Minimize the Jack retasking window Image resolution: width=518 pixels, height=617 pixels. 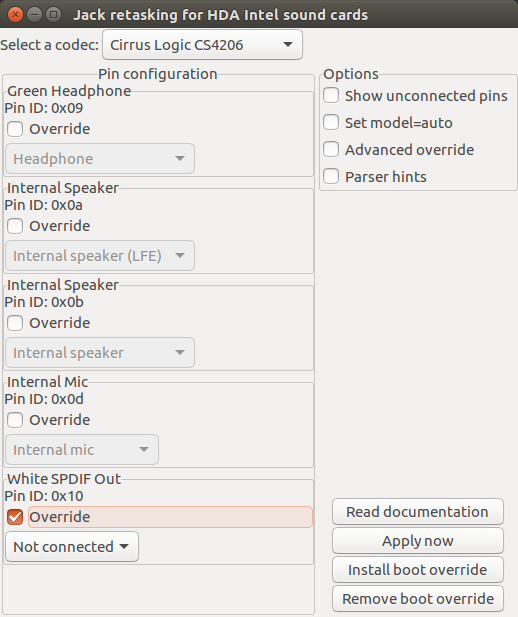[x=34, y=15]
